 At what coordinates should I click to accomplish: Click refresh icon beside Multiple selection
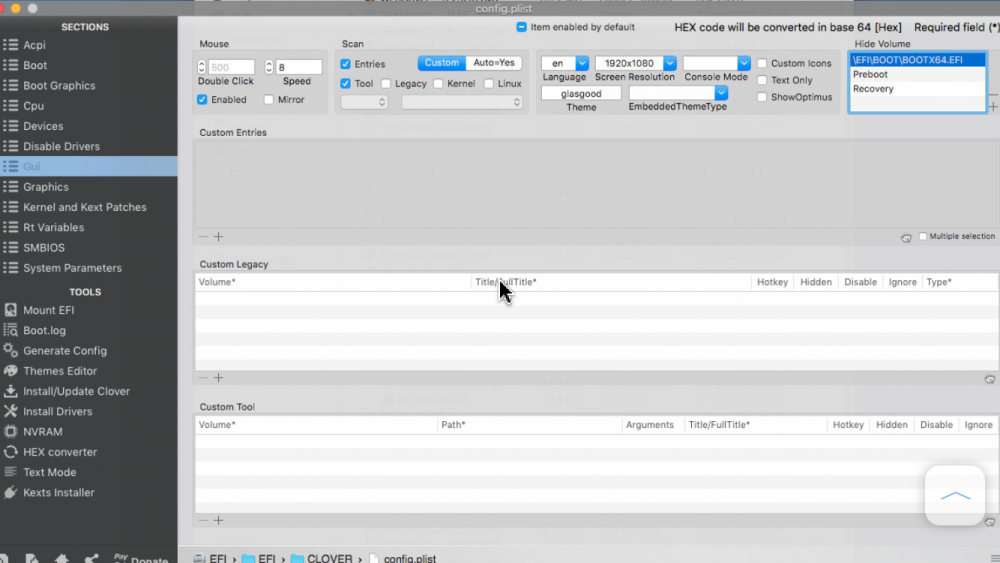click(x=906, y=238)
